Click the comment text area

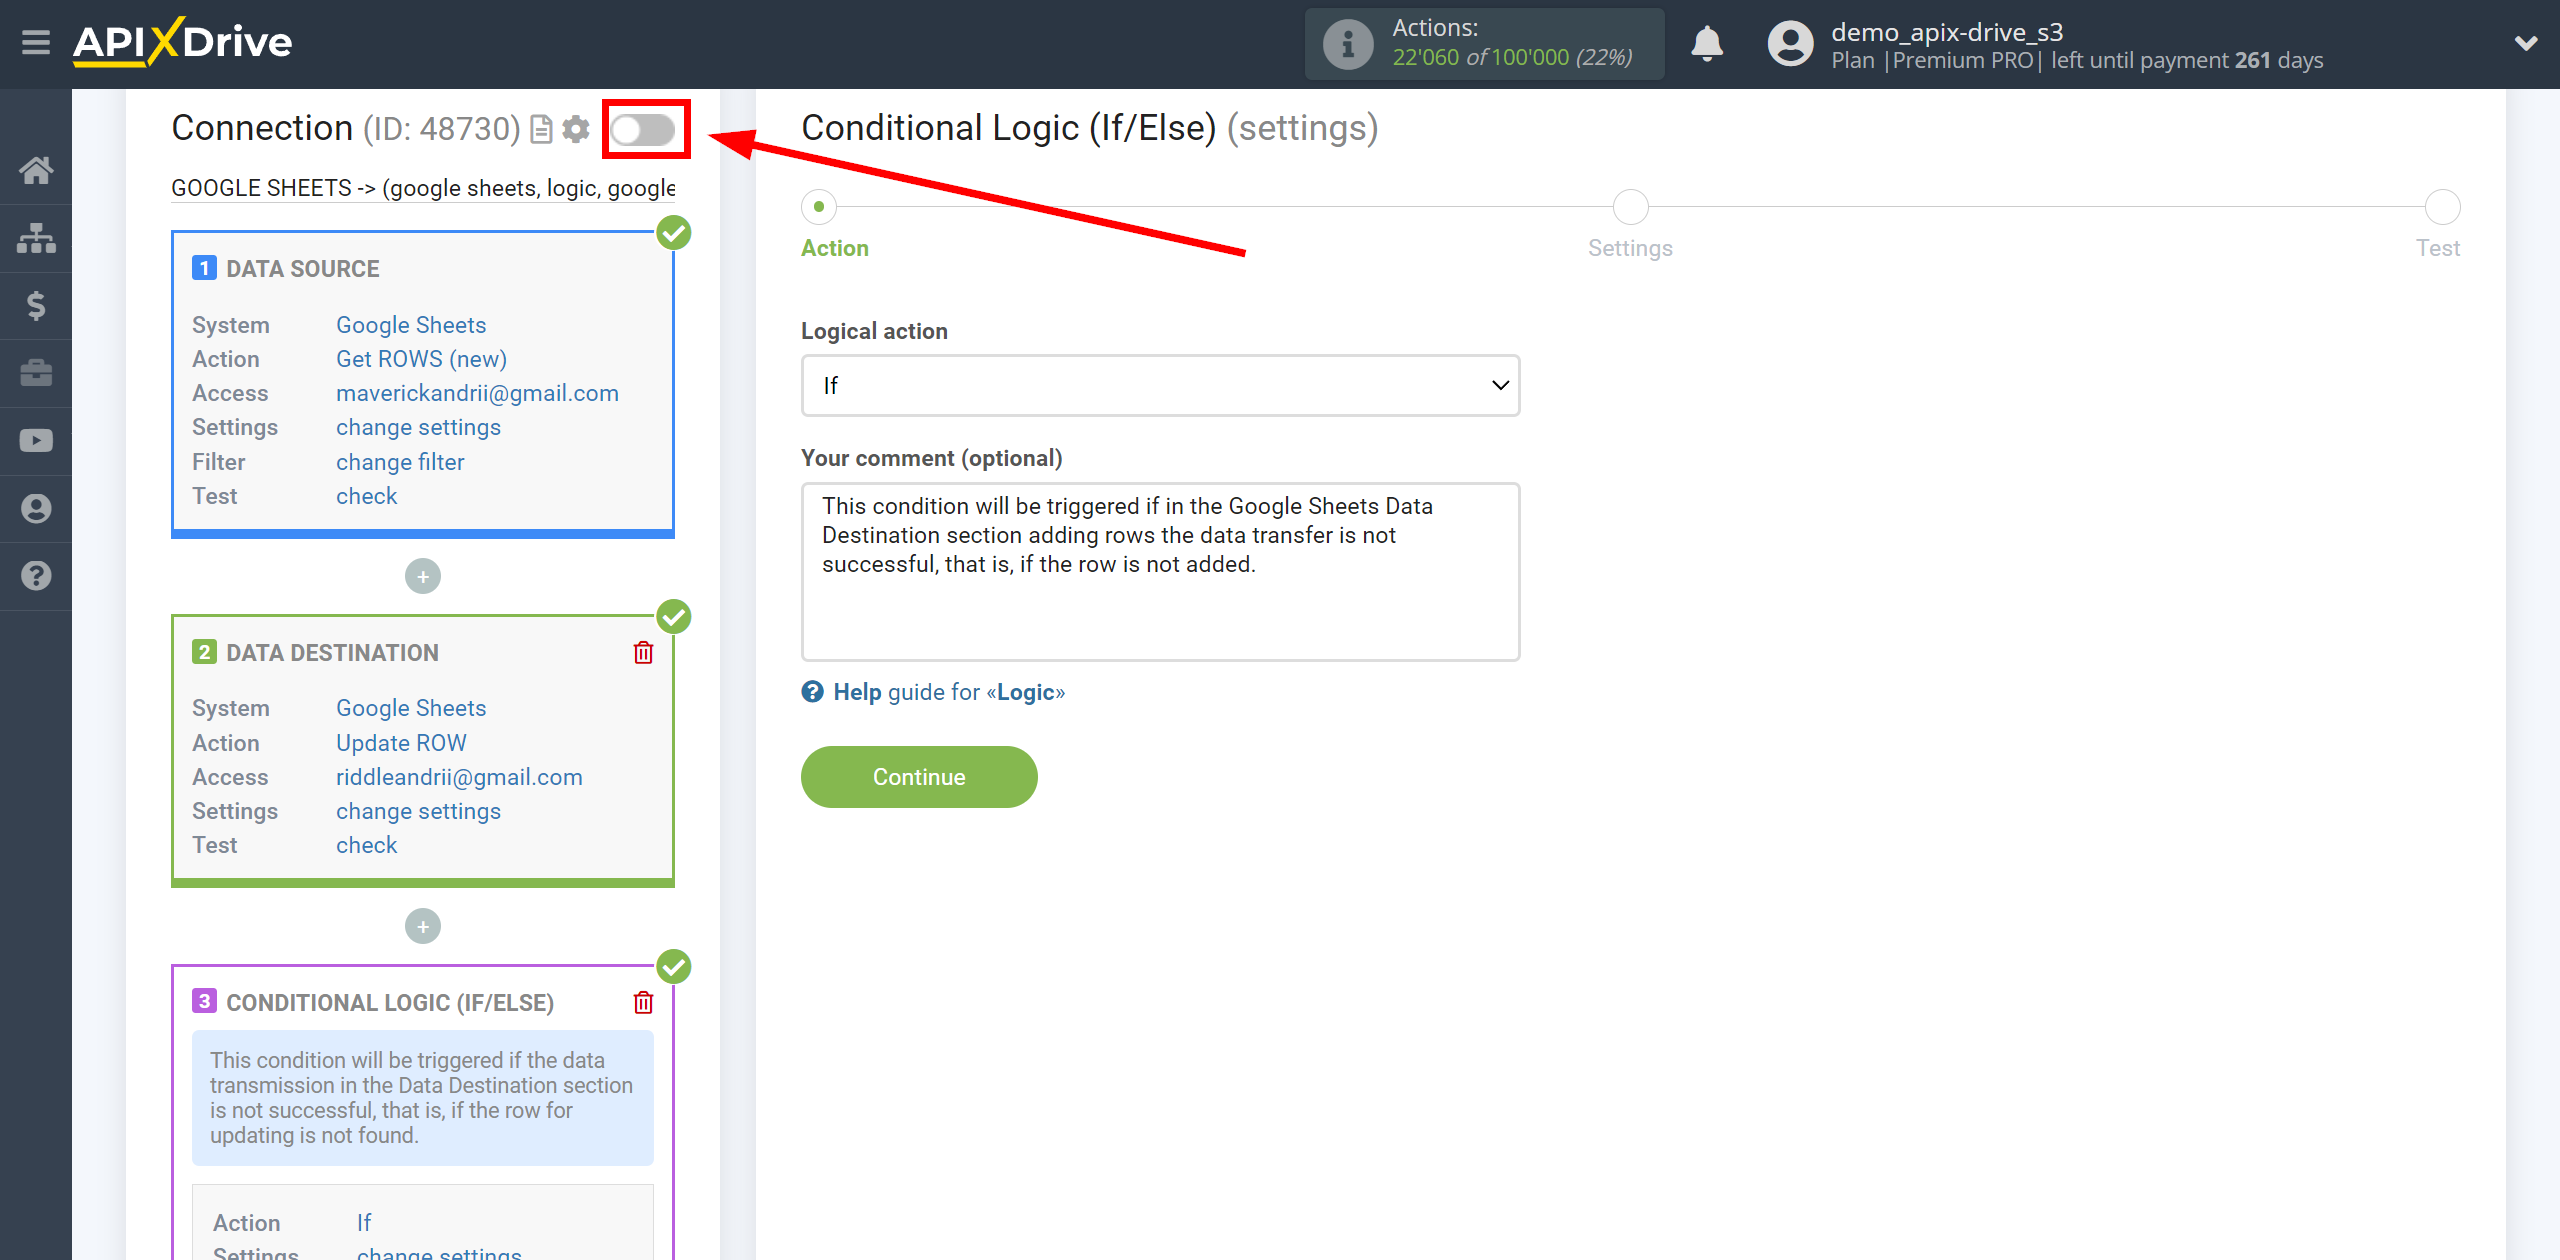click(x=1160, y=572)
